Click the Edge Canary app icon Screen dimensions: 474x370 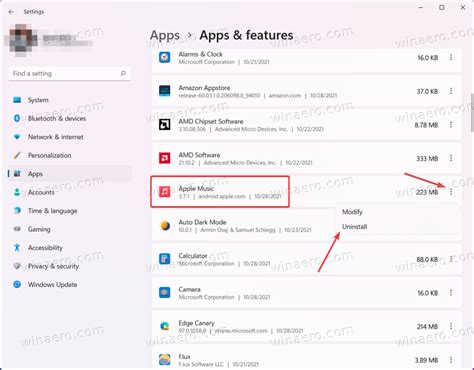tap(165, 326)
